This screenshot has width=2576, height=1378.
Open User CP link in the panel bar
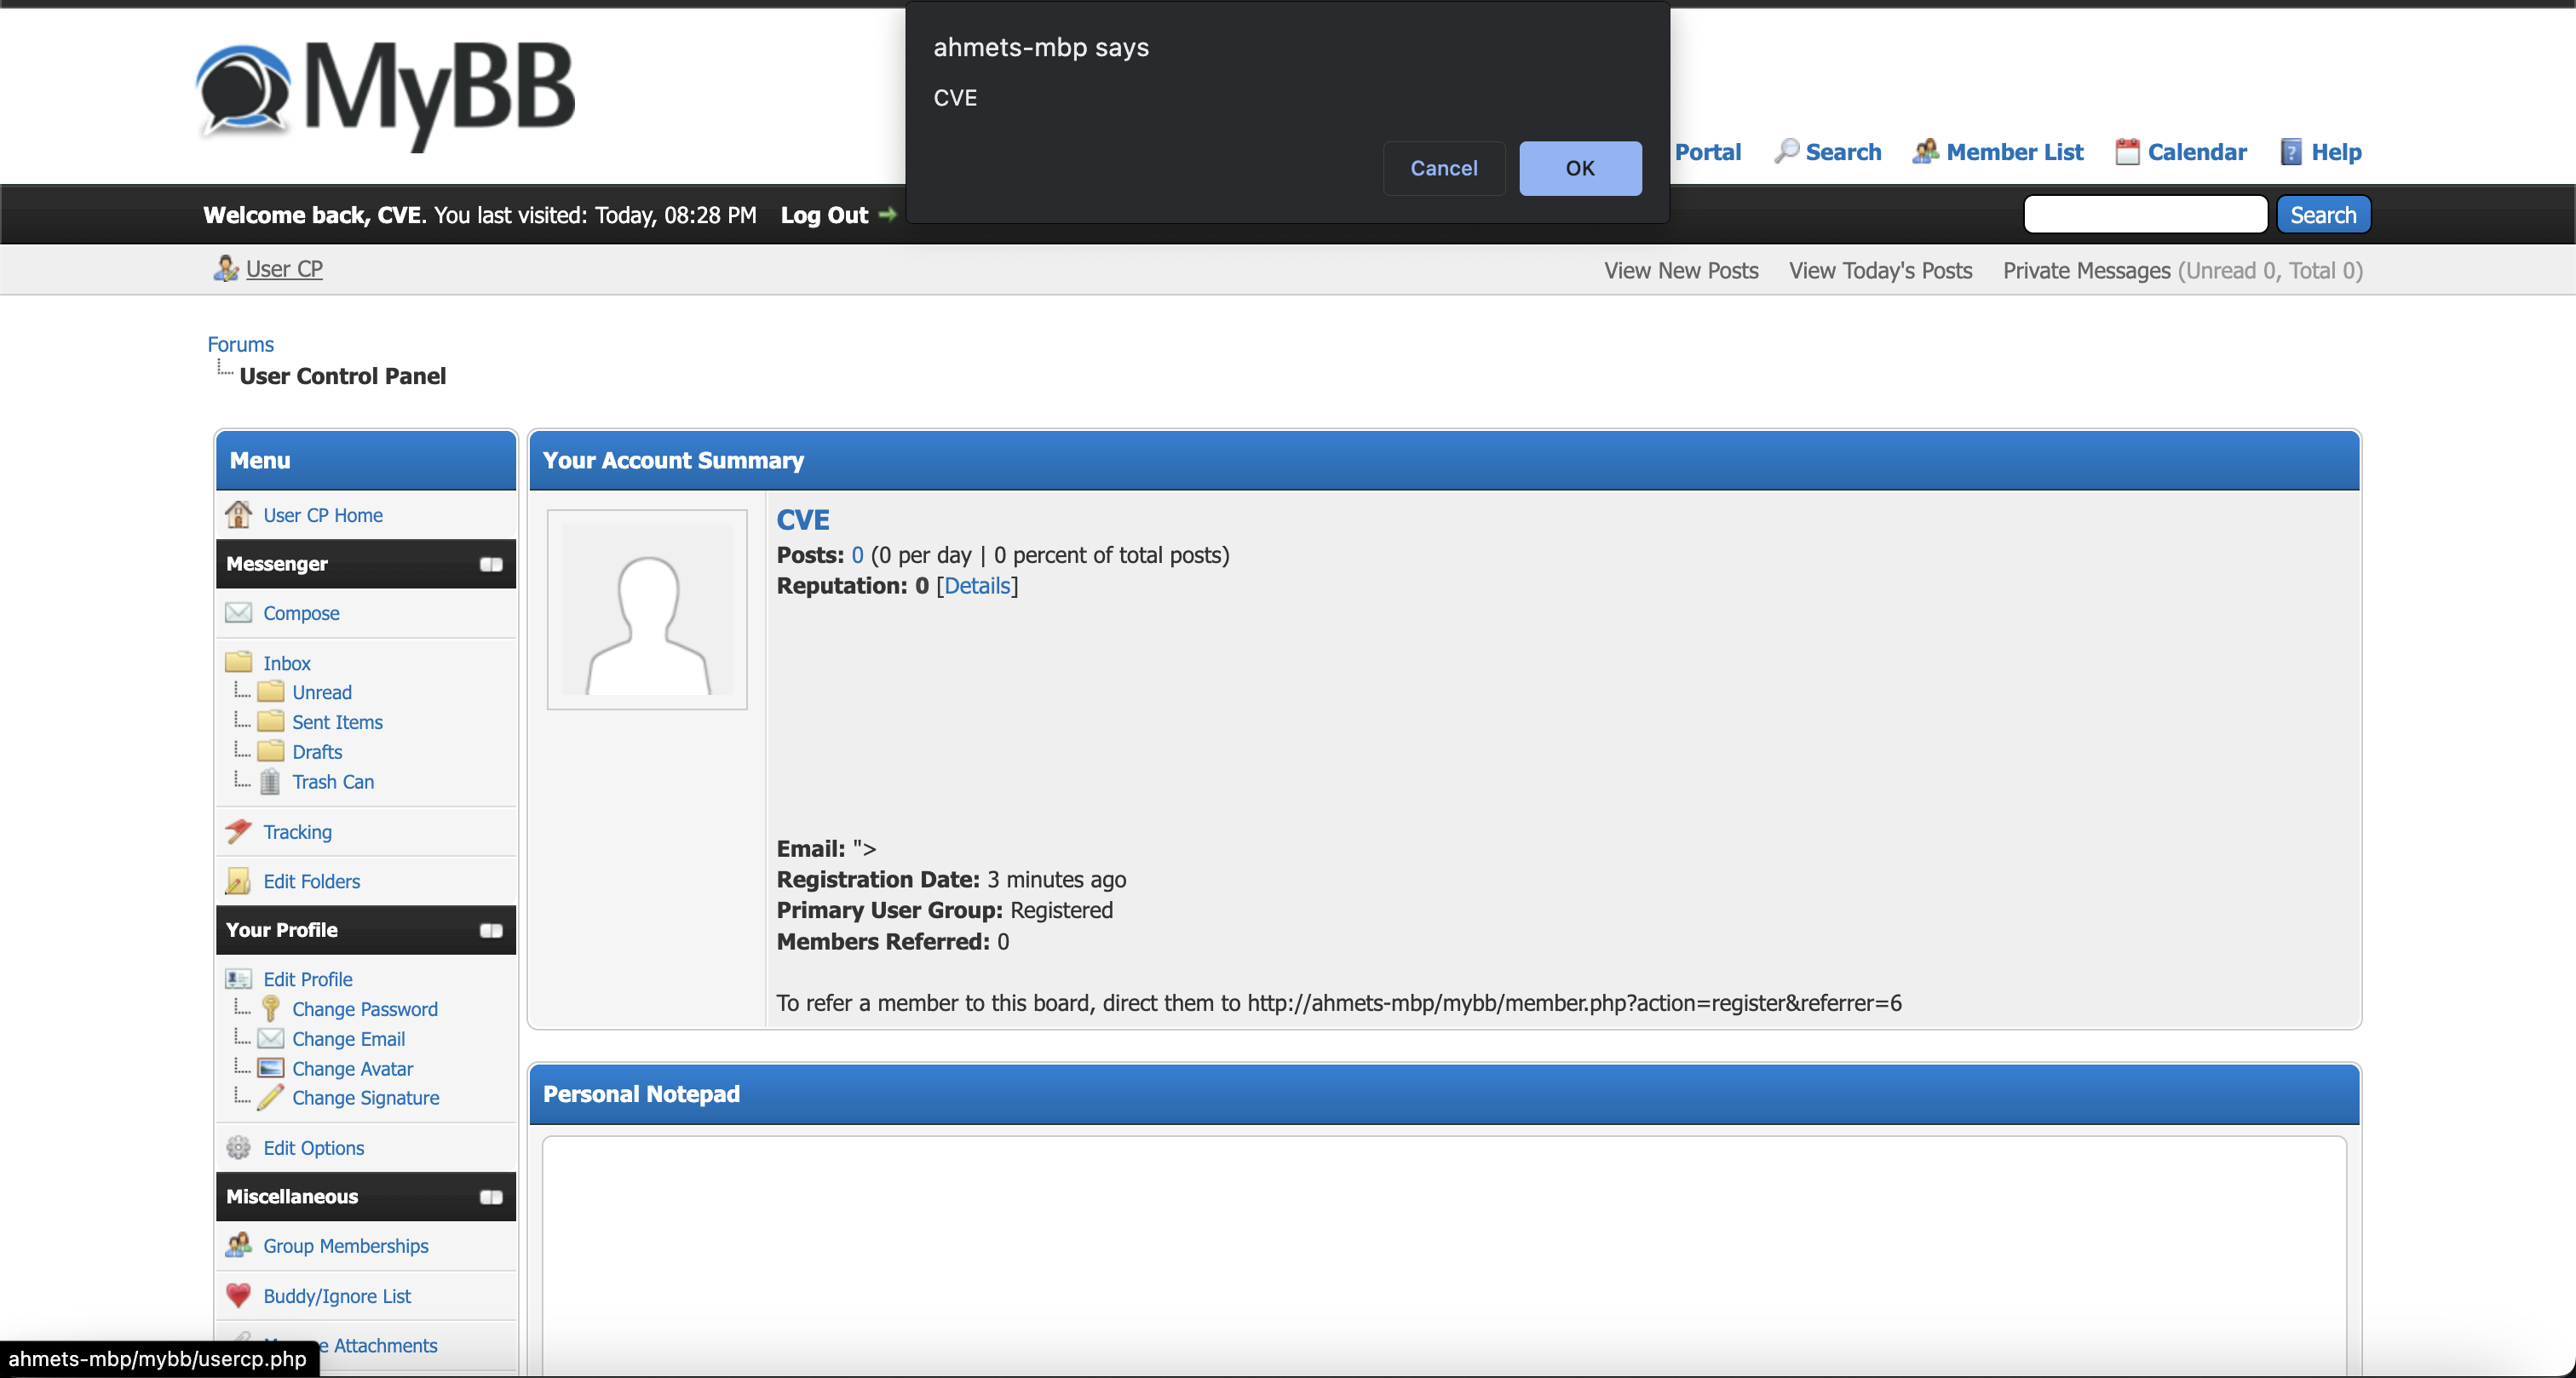284,269
